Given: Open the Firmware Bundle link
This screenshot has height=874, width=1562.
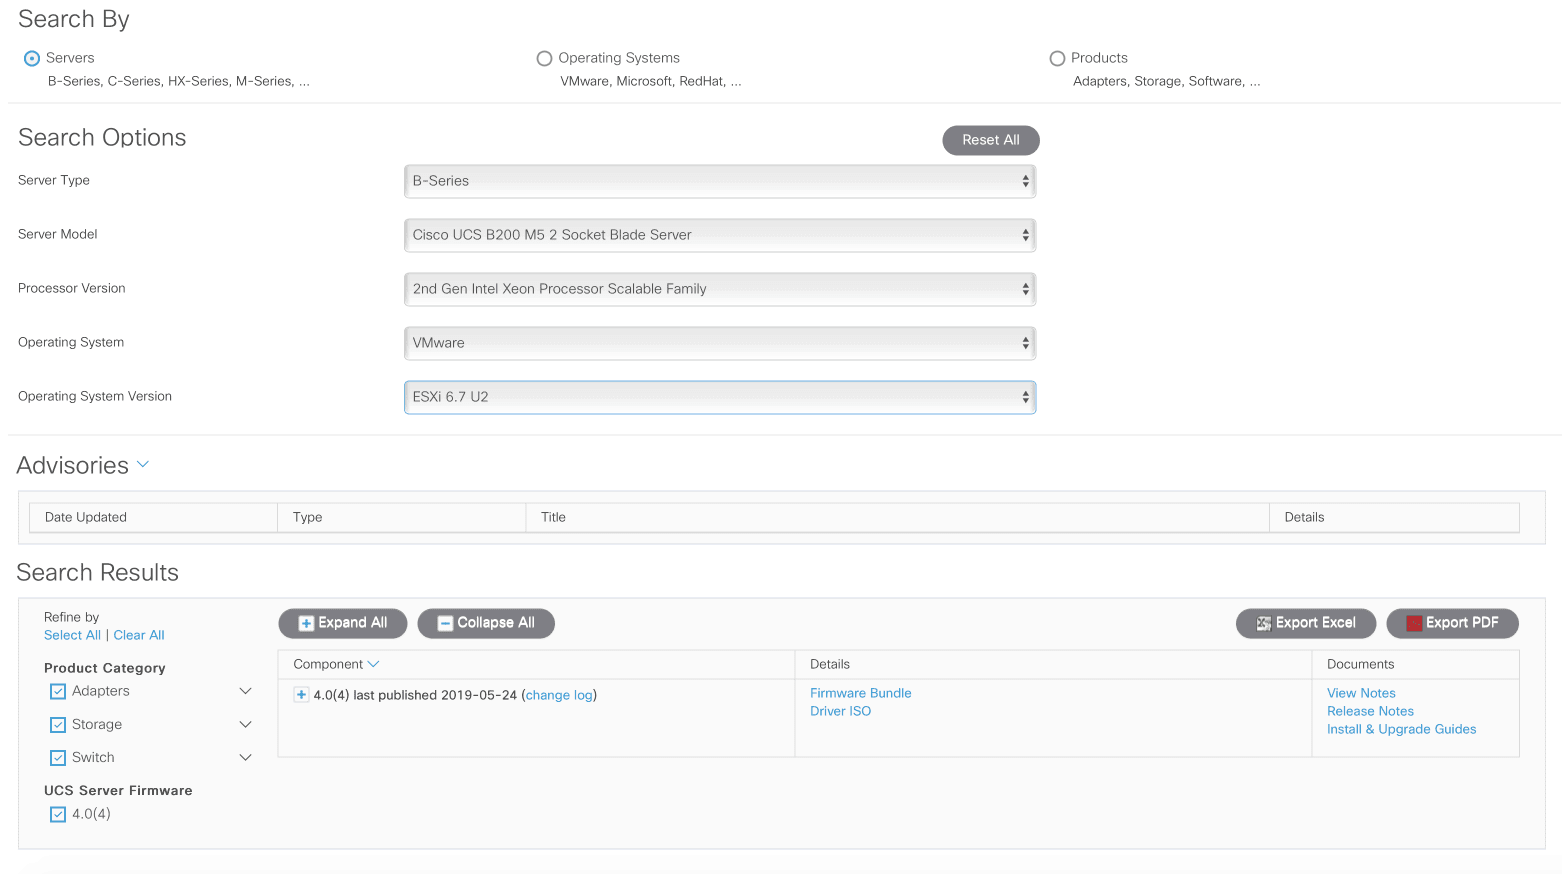Looking at the screenshot, I should 860,693.
